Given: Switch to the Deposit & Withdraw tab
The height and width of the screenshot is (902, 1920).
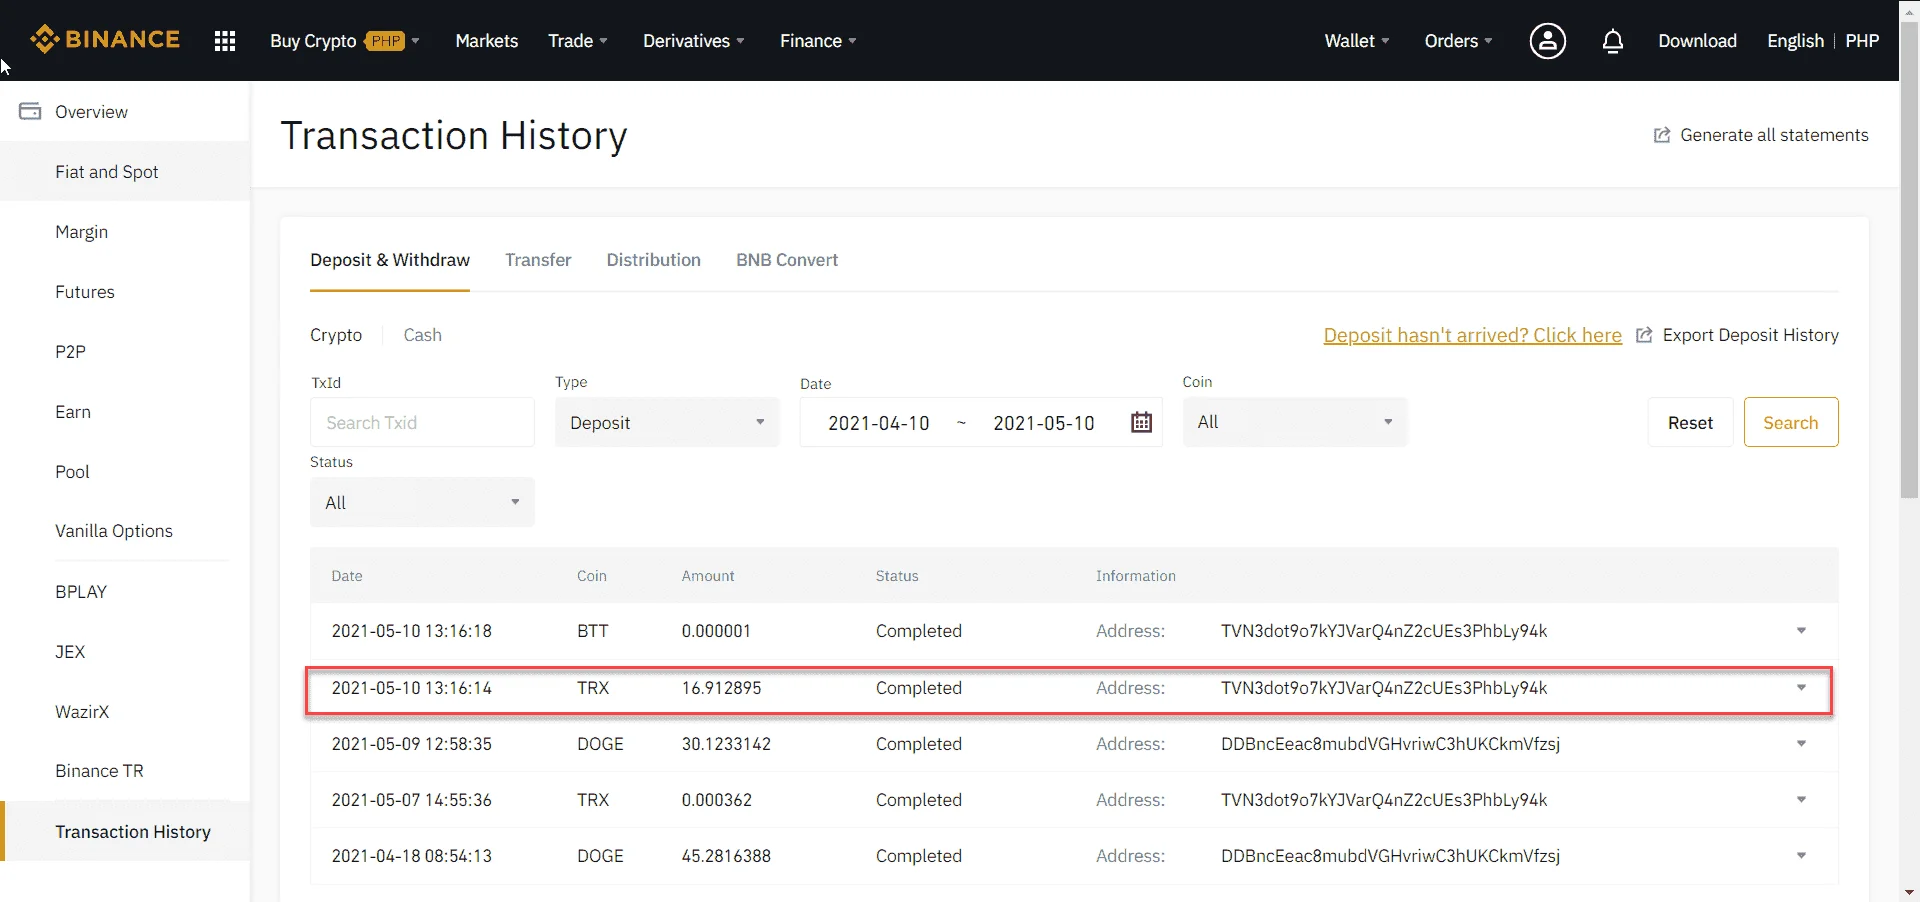Looking at the screenshot, I should pyautogui.click(x=390, y=260).
